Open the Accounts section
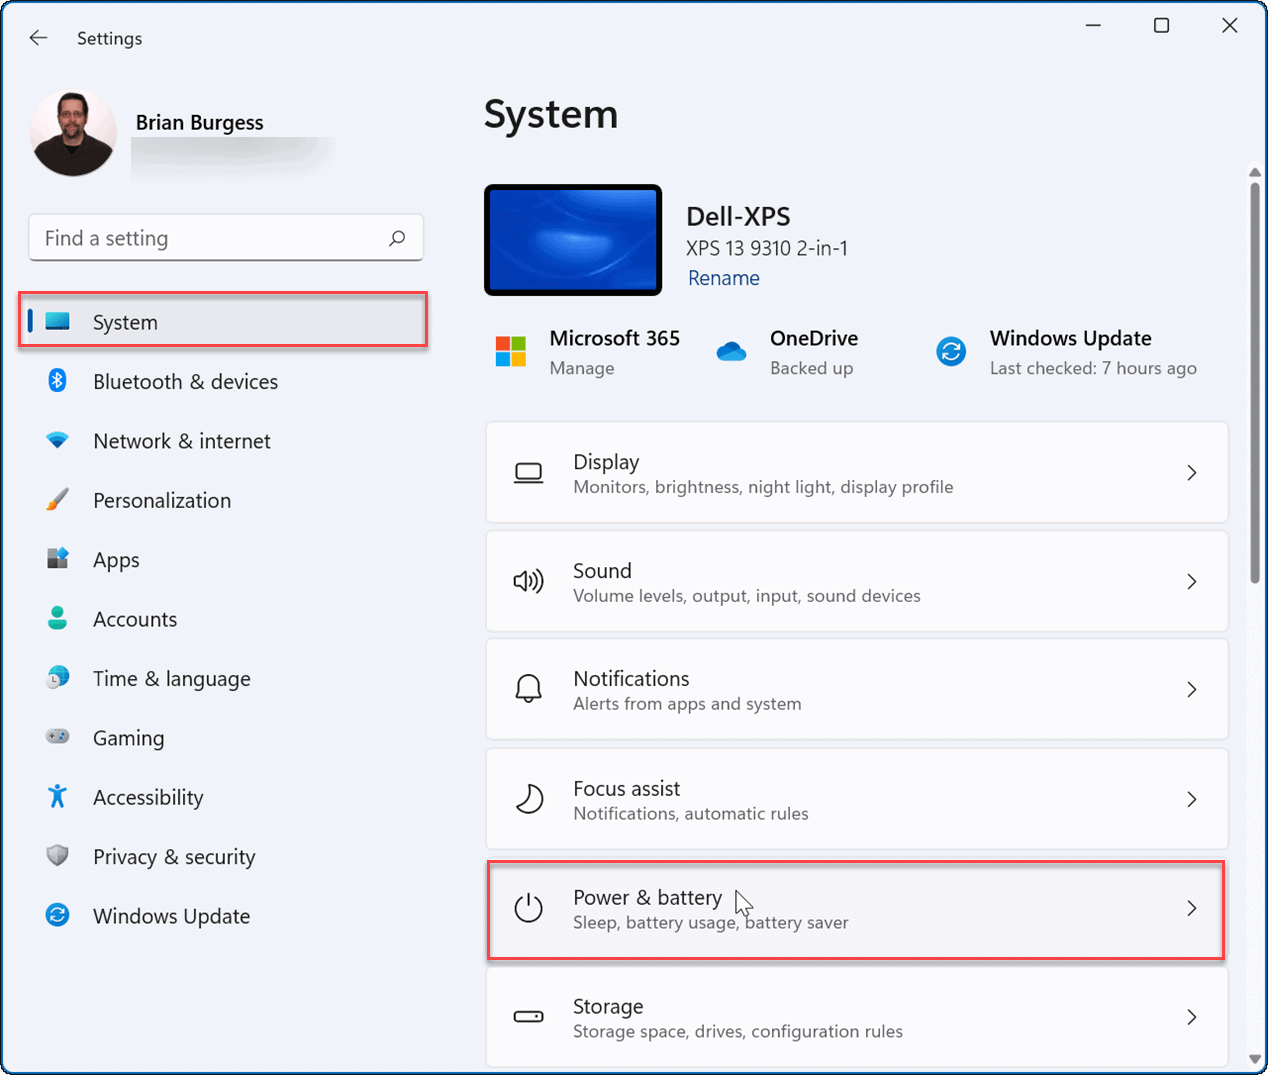Viewport: 1268px width, 1075px height. pyautogui.click(x=135, y=619)
